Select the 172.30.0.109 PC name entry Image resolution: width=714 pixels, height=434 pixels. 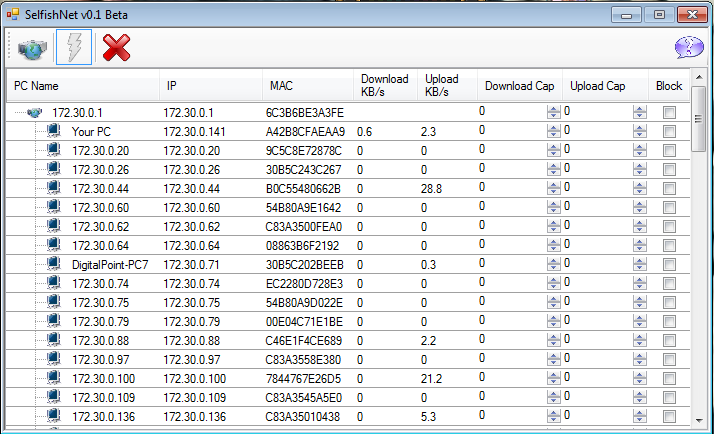(103, 398)
